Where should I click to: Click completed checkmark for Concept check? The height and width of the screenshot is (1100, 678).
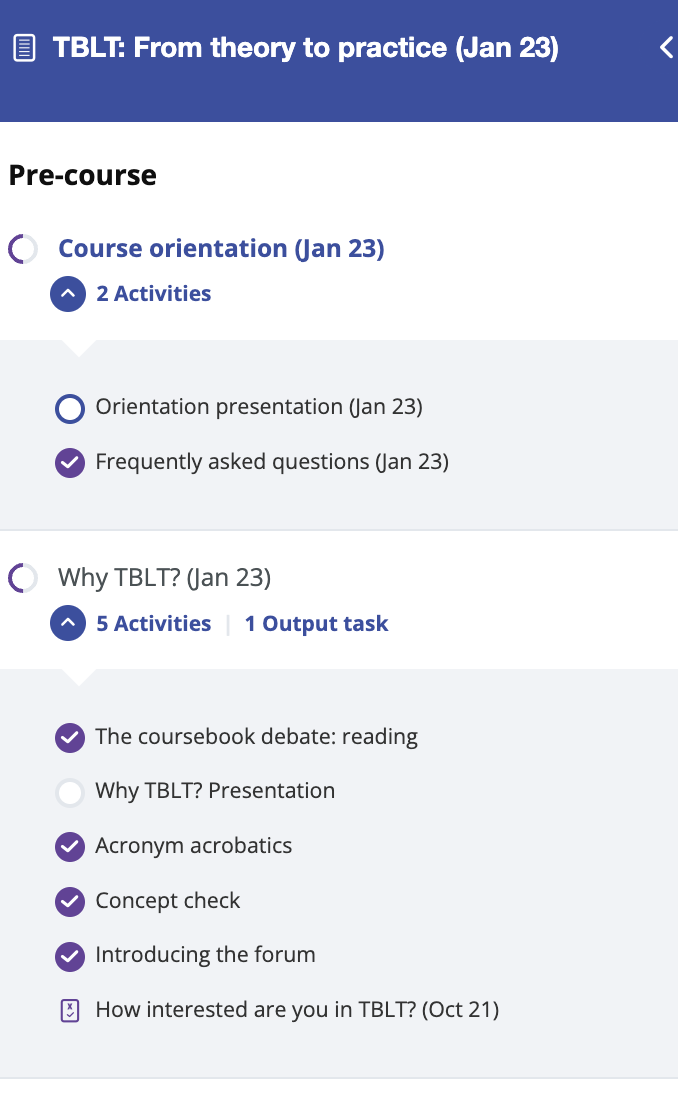[70, 901]
